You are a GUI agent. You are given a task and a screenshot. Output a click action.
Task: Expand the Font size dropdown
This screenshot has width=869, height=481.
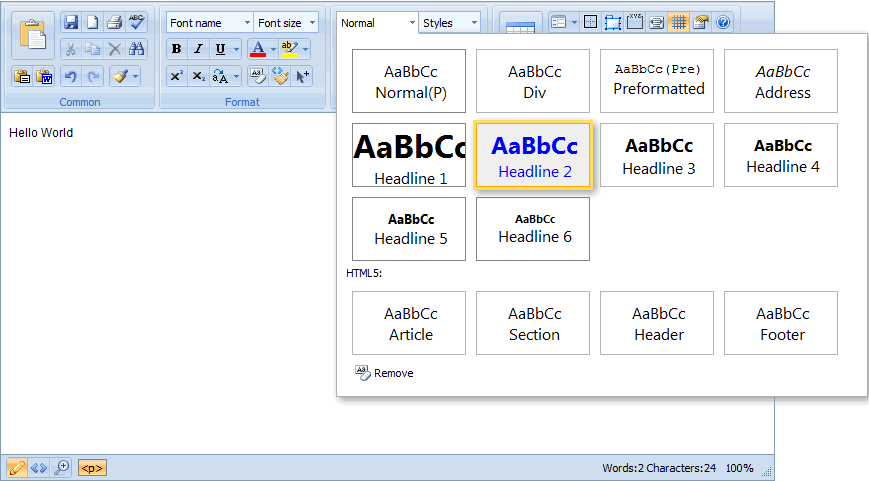[x=286, y=22]
